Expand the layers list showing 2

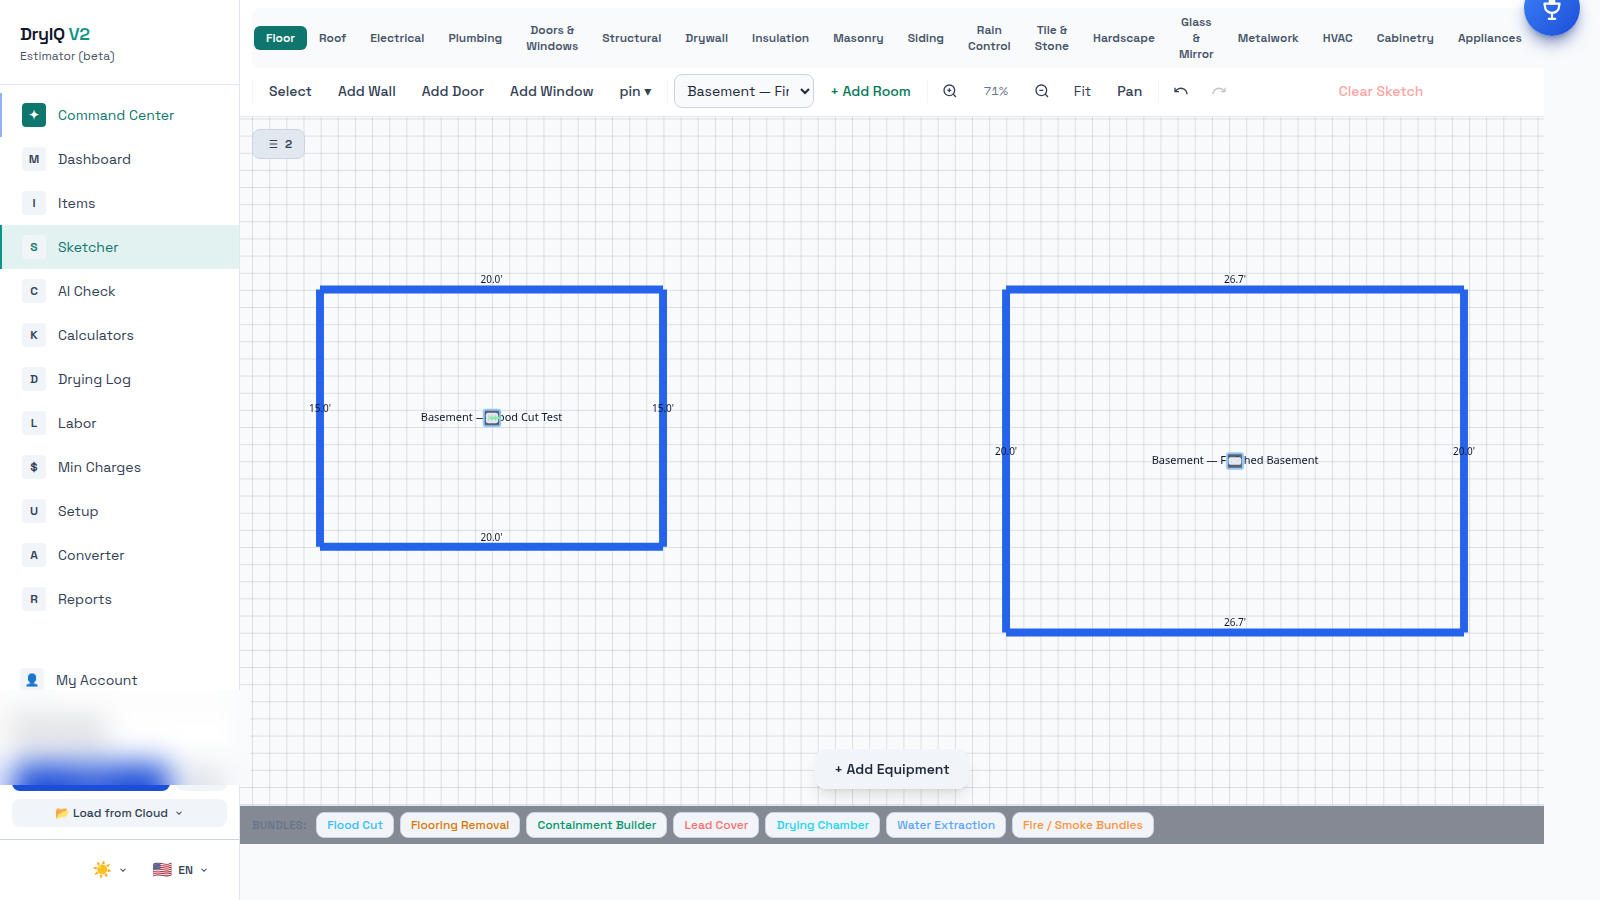(279, 144)
